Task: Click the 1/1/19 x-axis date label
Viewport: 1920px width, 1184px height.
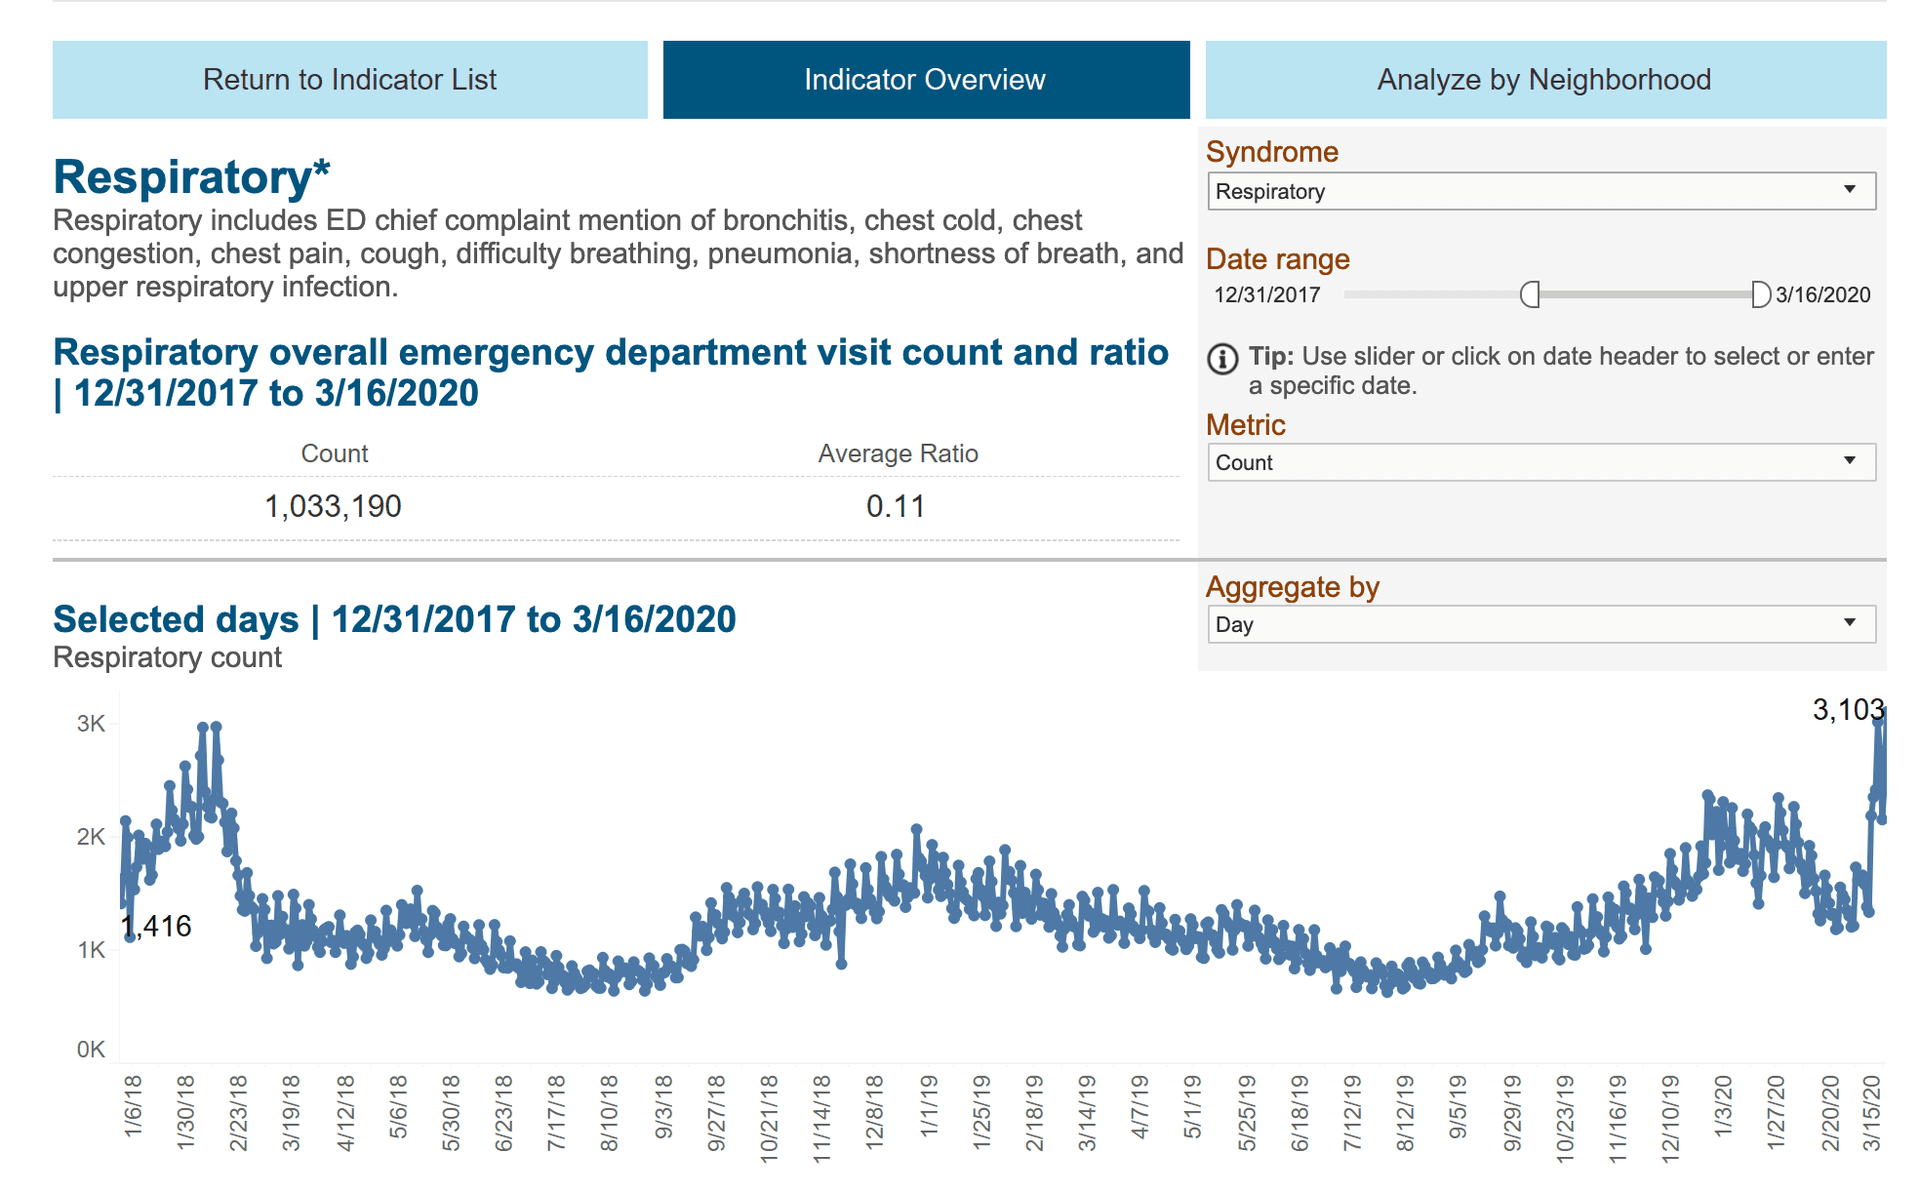Action: click(928, 1106)
